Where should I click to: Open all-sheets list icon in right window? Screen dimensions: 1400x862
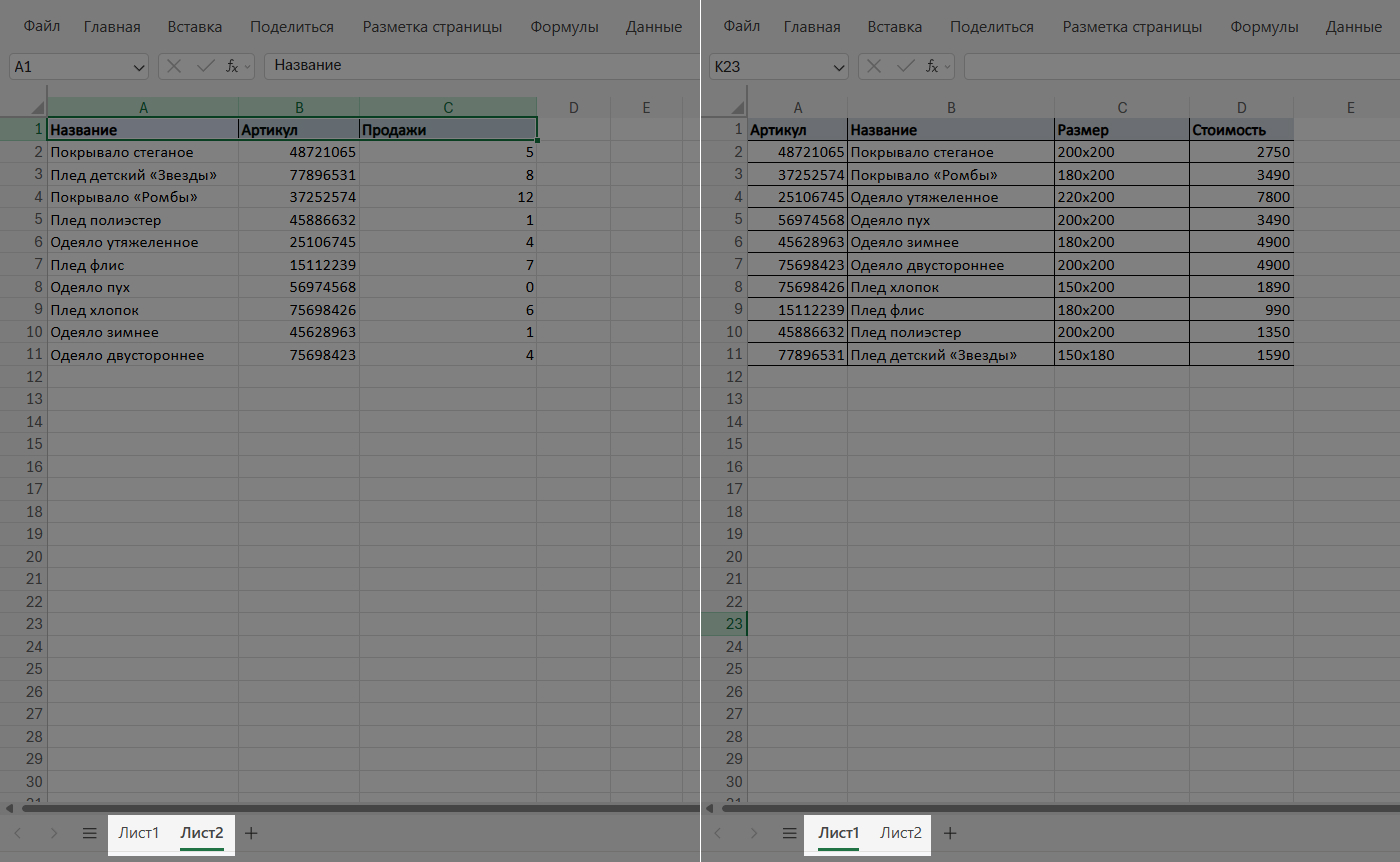pyautogui.click(x=789, y=833)
